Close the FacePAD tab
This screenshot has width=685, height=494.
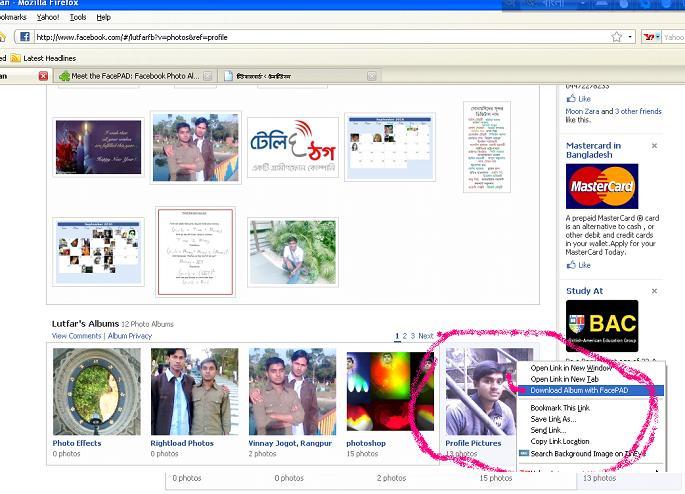(208, 76)
